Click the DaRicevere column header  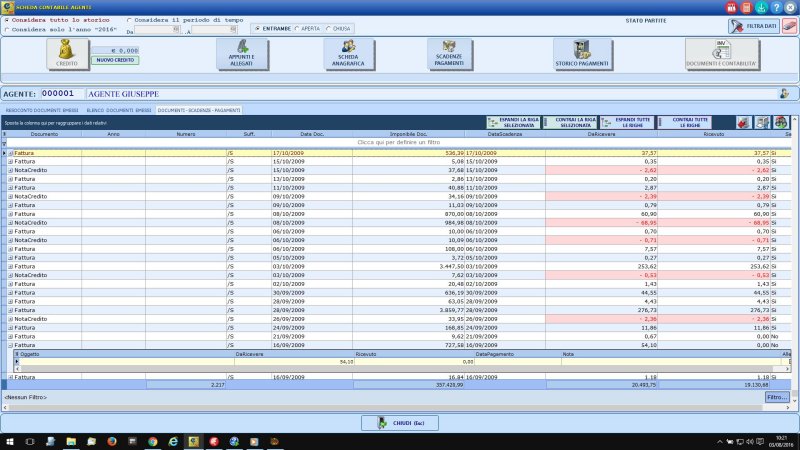[601, 134]
